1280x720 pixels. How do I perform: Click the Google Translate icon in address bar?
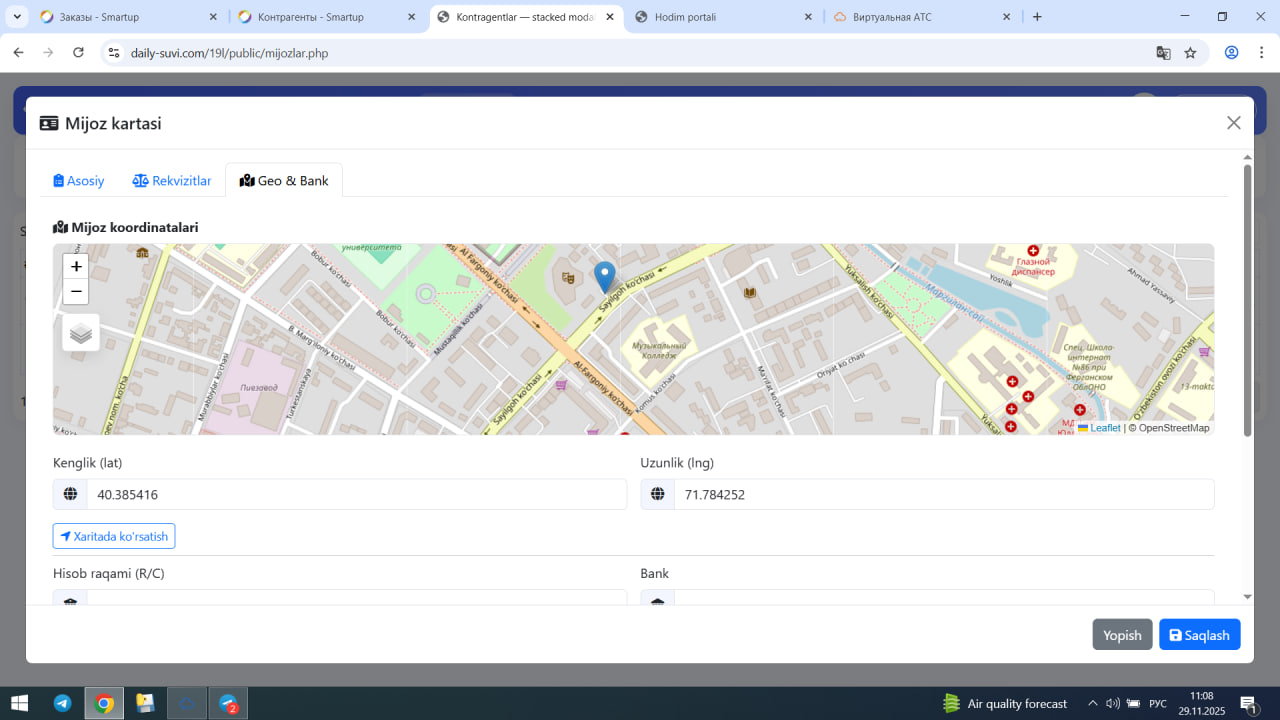click(1163, 53)
